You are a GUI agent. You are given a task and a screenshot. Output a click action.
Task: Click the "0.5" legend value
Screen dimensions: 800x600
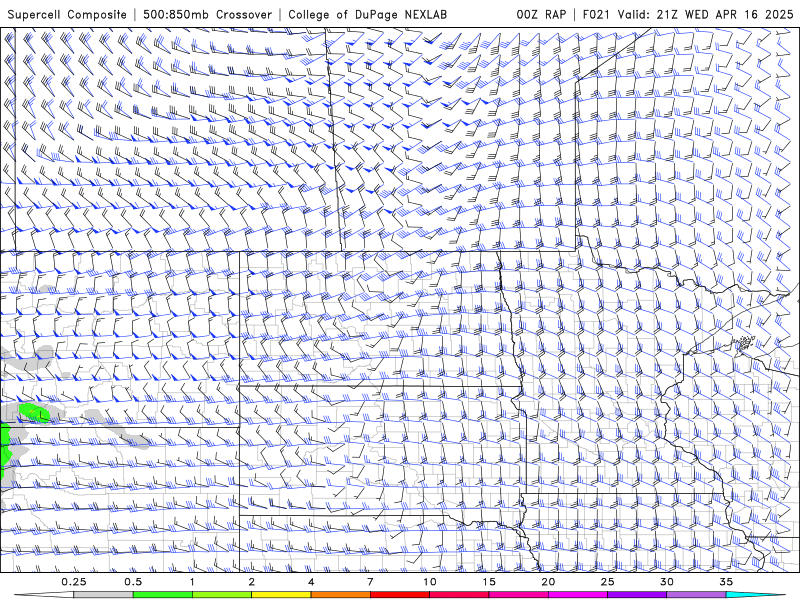[x=133, y=582]
